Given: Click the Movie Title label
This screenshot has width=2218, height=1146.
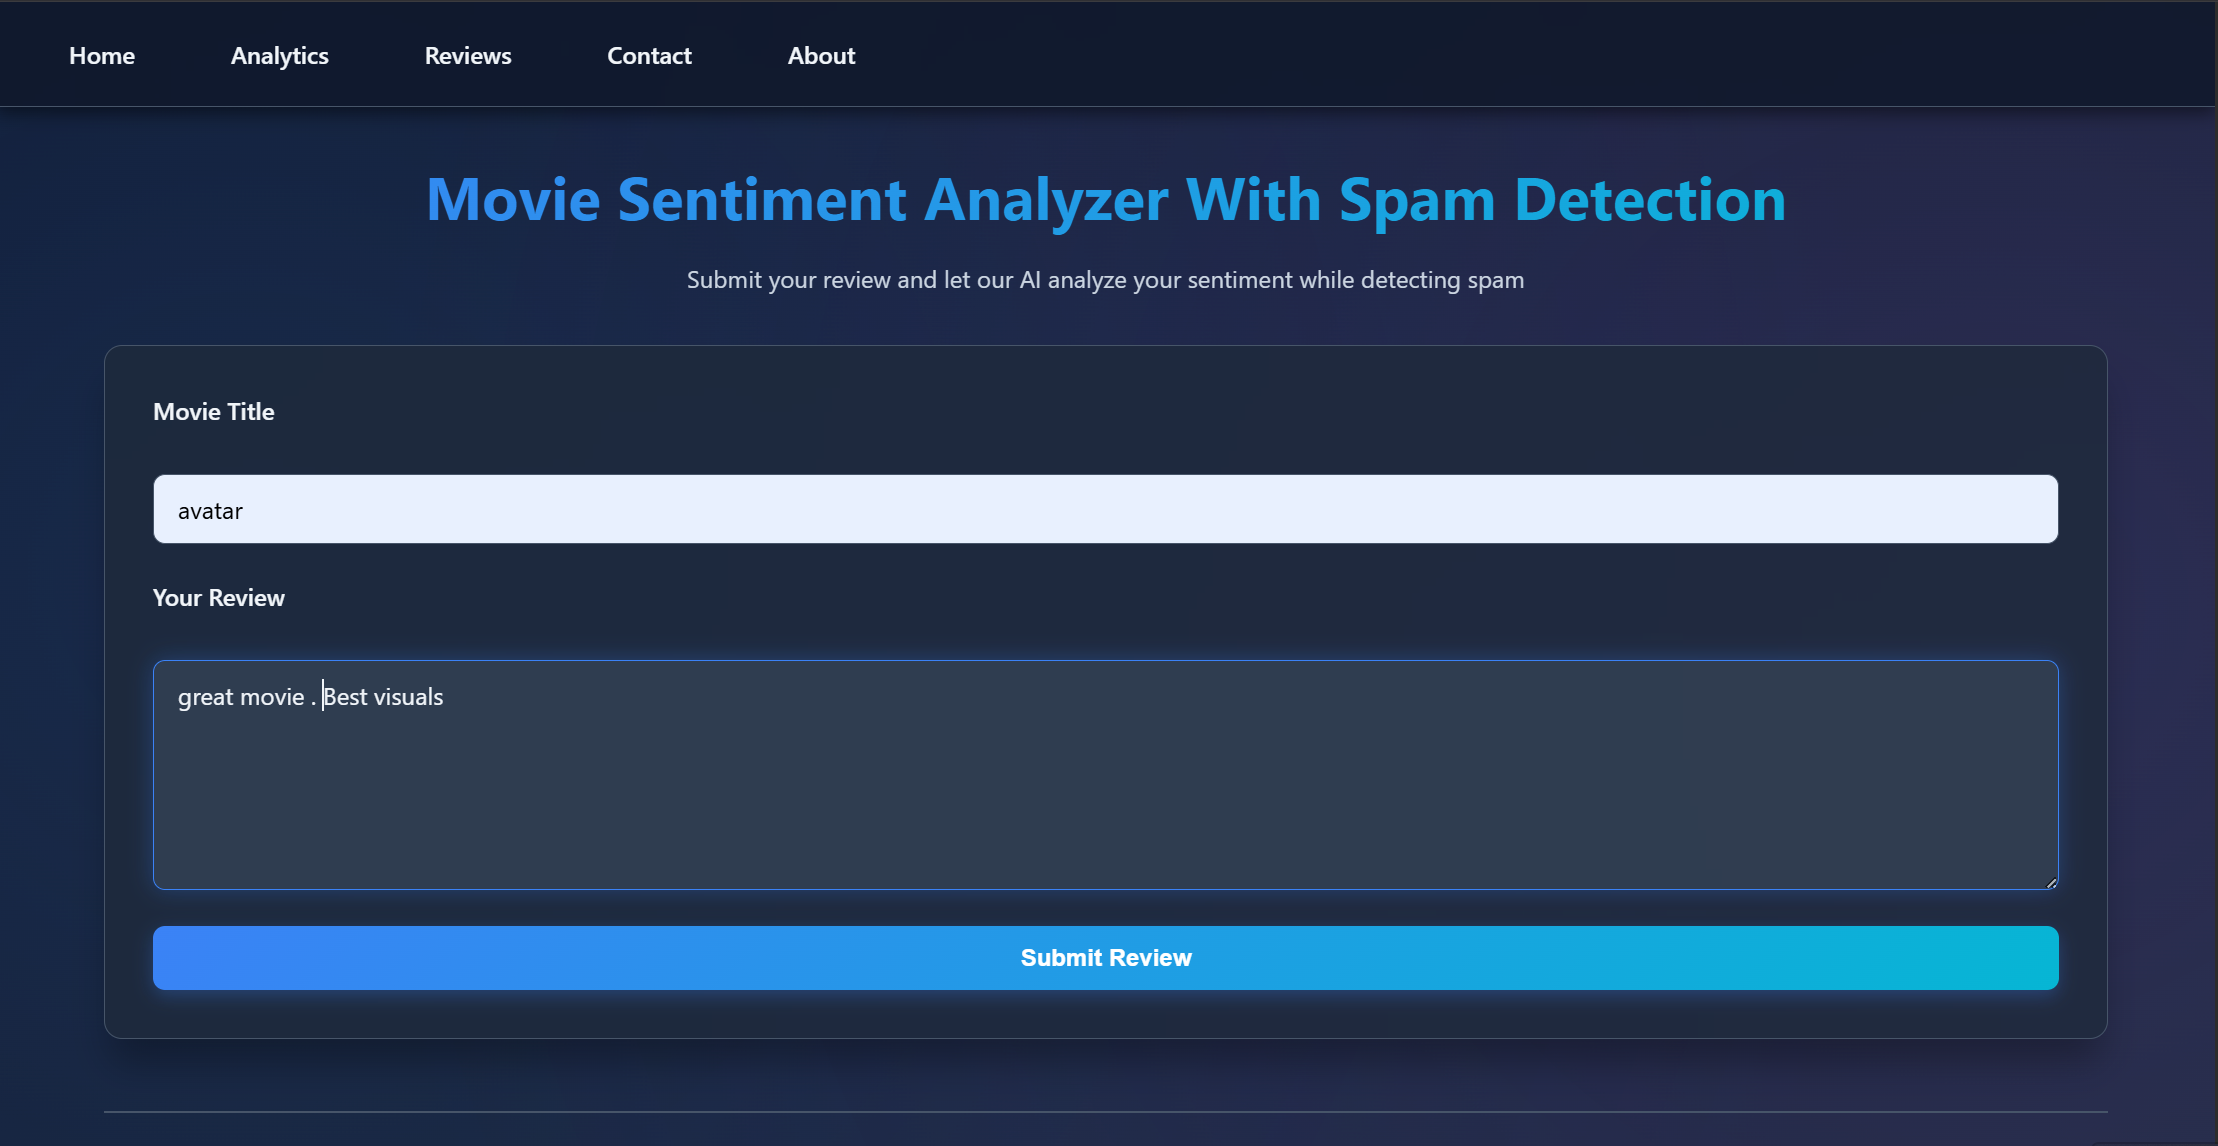Looking at the screenshot, I should pos(213,411).
